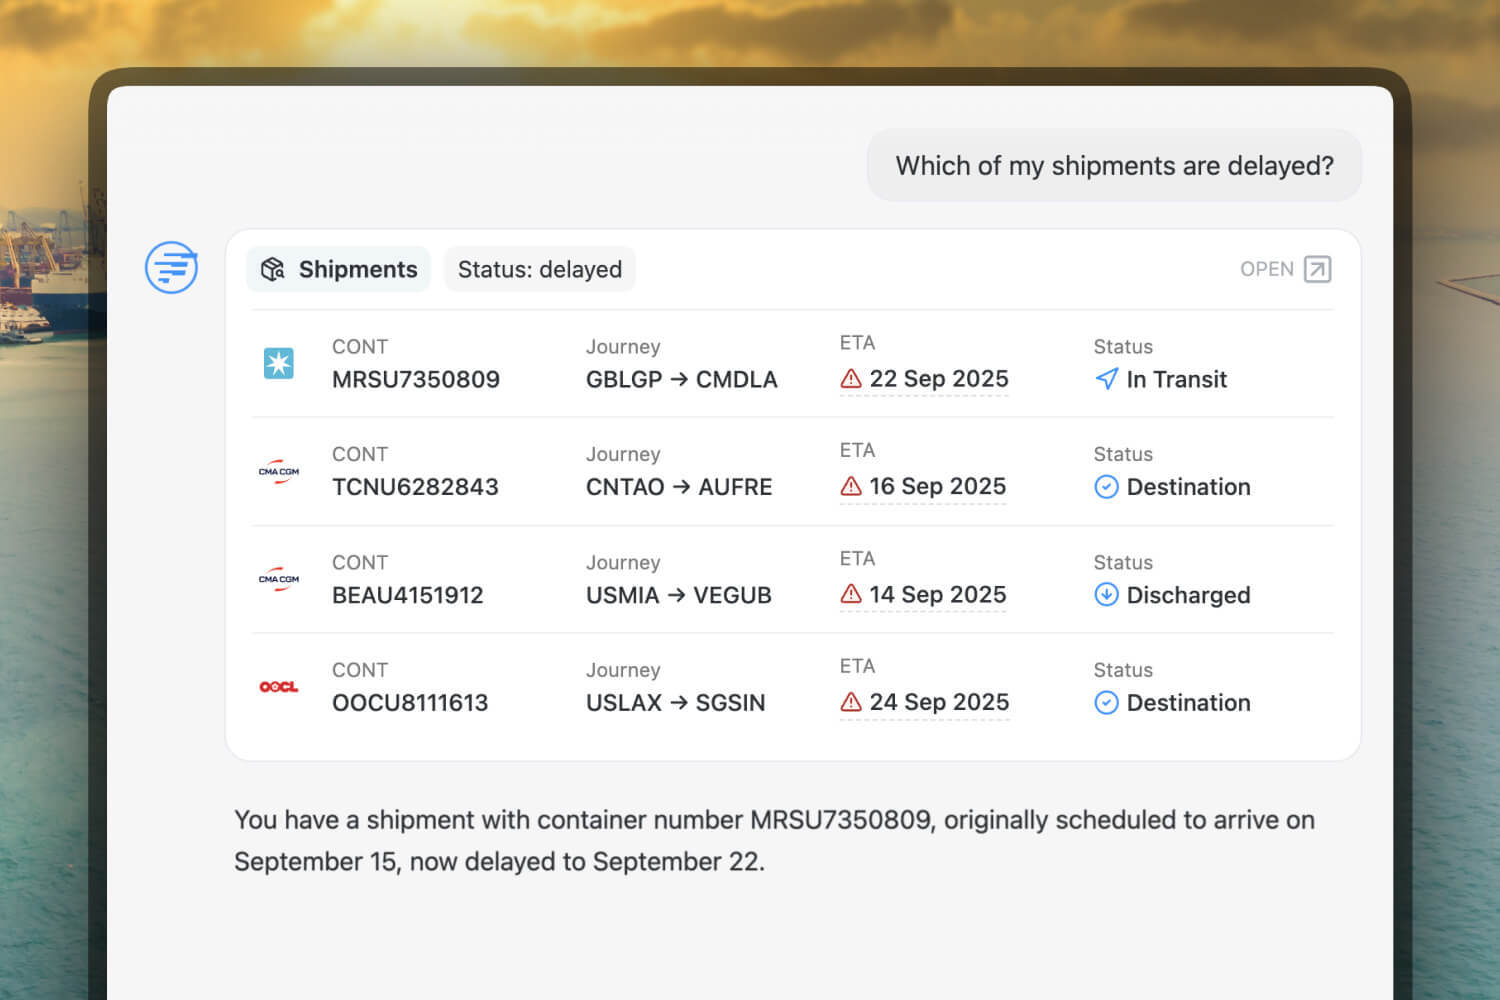Click the Status: delayed filter chip
Viewport: 1500px width, 1000px height.
pos(540,269)
